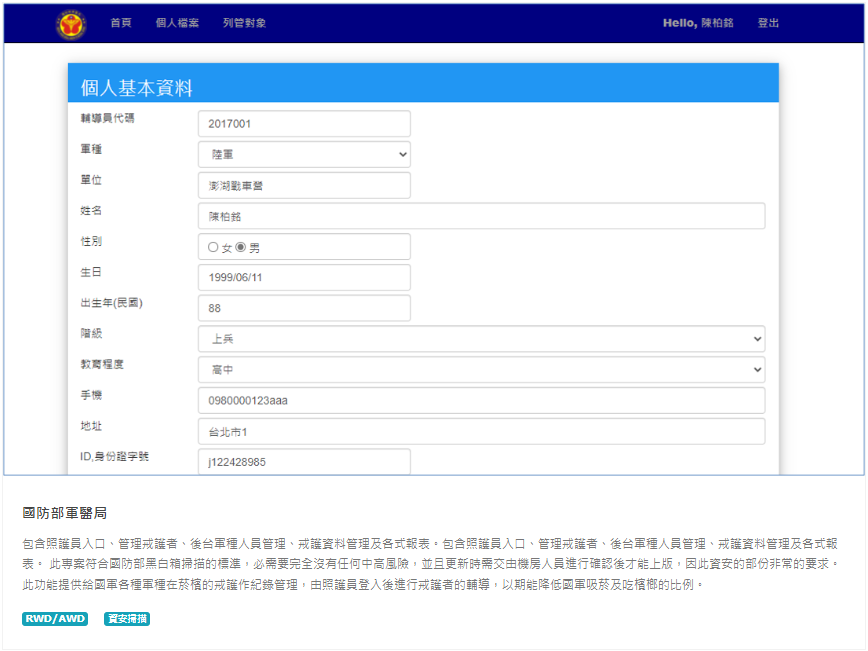
Task: Expand the 軍種 dropdown showing 陸軍
Action: [x=304, y=155]
